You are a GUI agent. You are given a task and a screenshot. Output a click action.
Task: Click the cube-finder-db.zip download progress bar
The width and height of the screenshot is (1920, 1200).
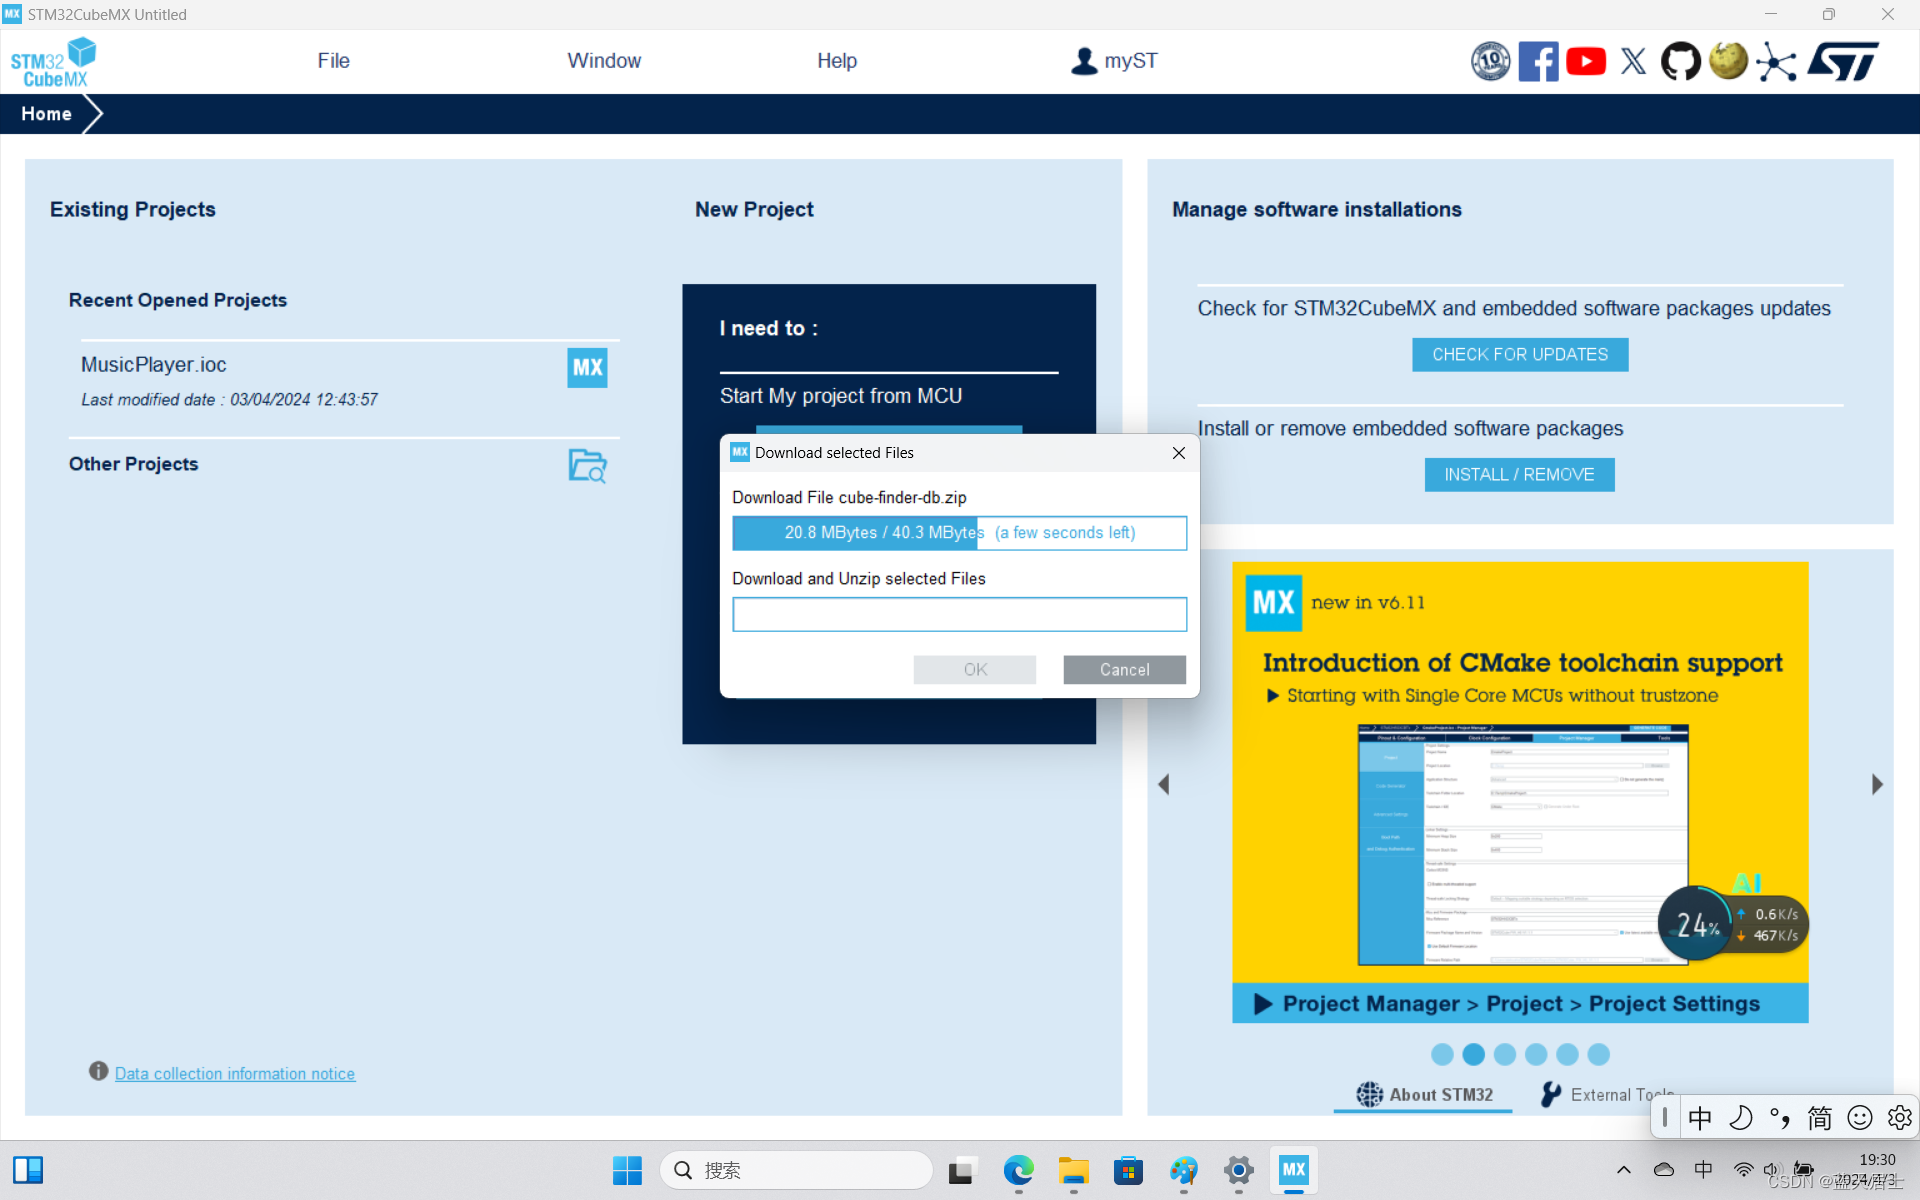pyautogui.click(x=959, y=533)
